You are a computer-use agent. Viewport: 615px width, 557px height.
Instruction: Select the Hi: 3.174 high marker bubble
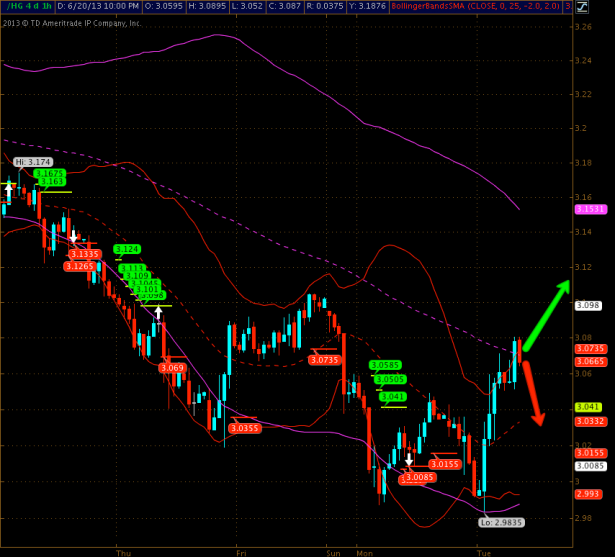32,161
